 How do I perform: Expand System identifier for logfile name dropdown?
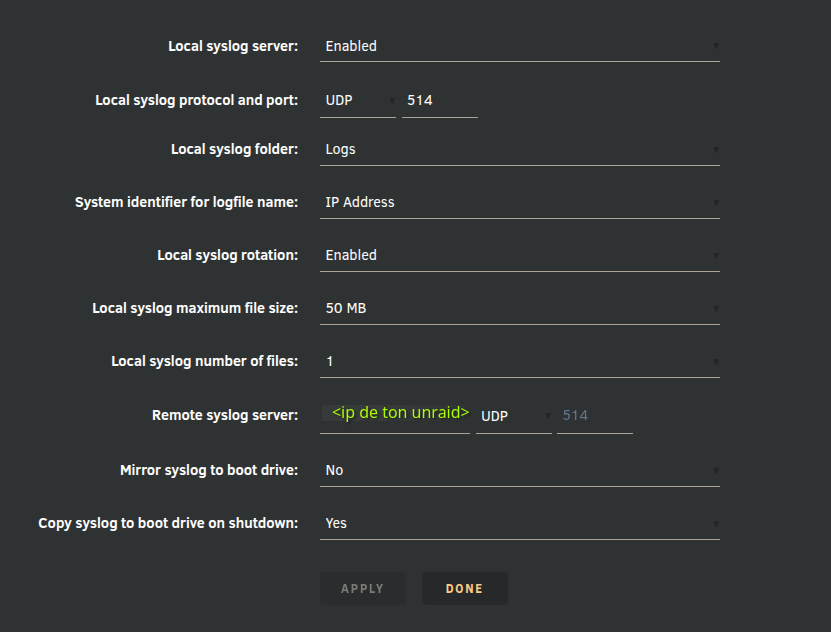coord(519,203)
